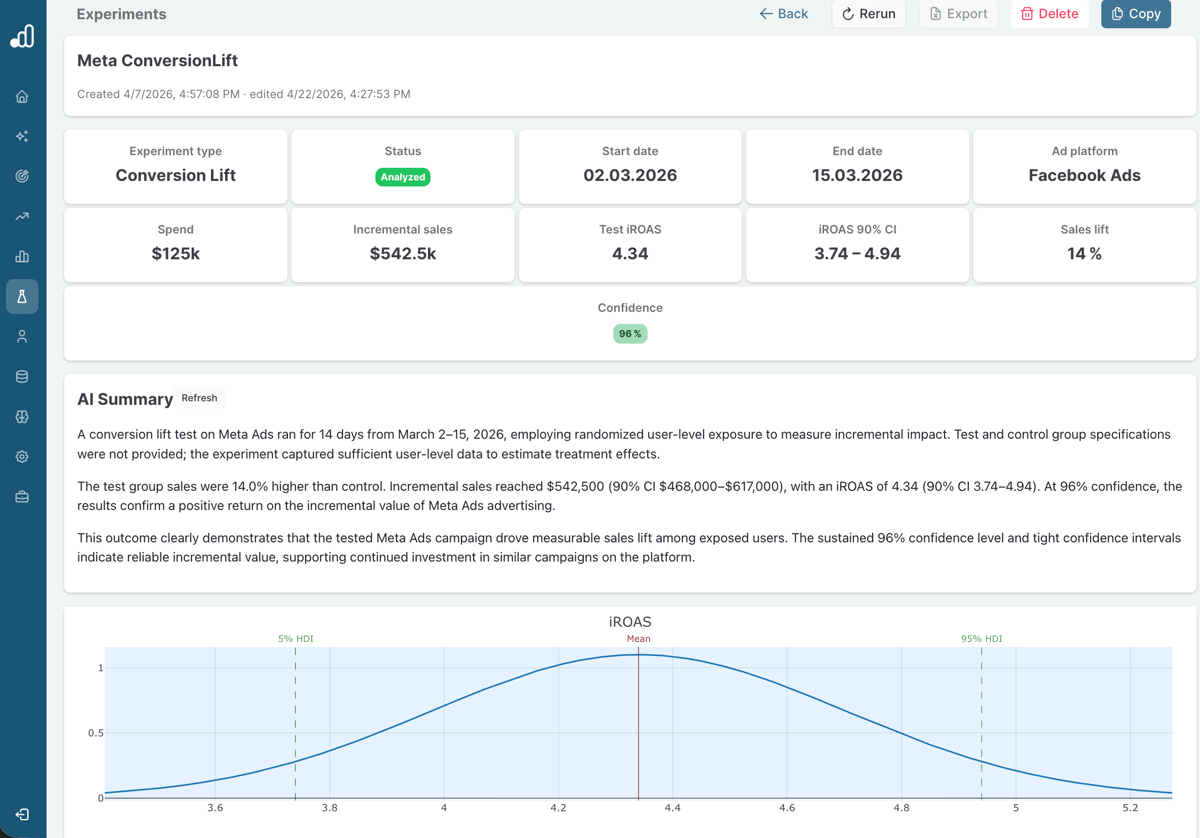Image resolution: width=1200 pixels, height=838 pixels.
Task: Click the created and edited timestamp line
Action: click(x=244, y=94)
